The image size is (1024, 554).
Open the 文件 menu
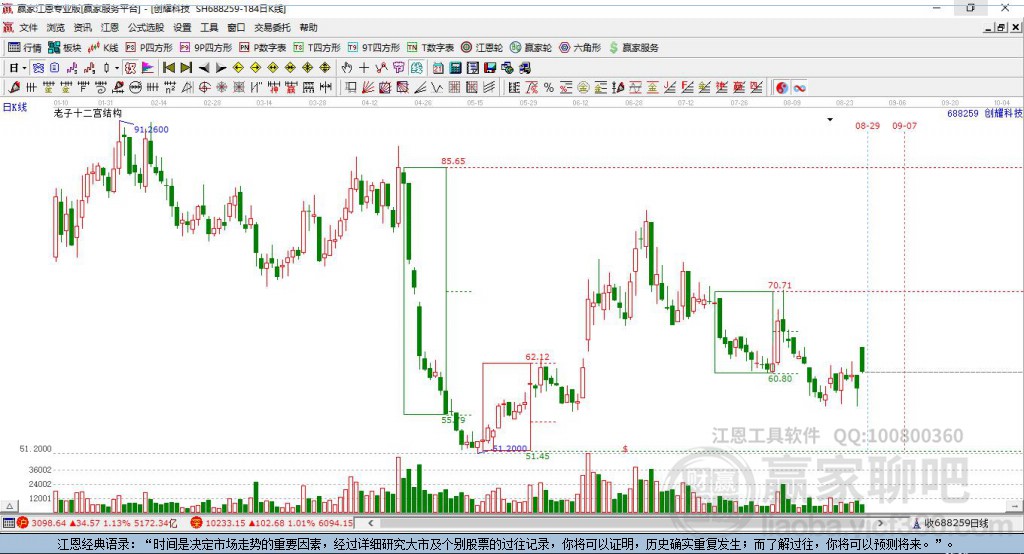pos(28,27)
